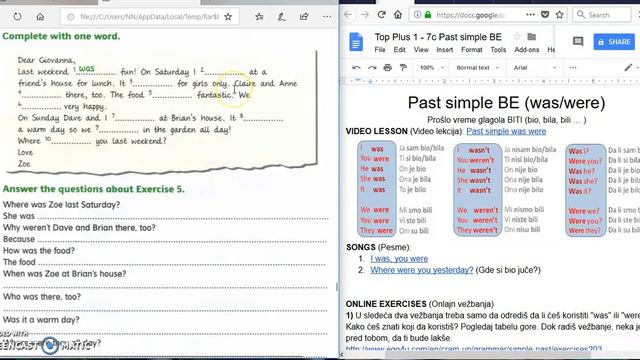
Task: Click the Firefox forward arrow
Action: pyautogui.click(x=364, y=15)
